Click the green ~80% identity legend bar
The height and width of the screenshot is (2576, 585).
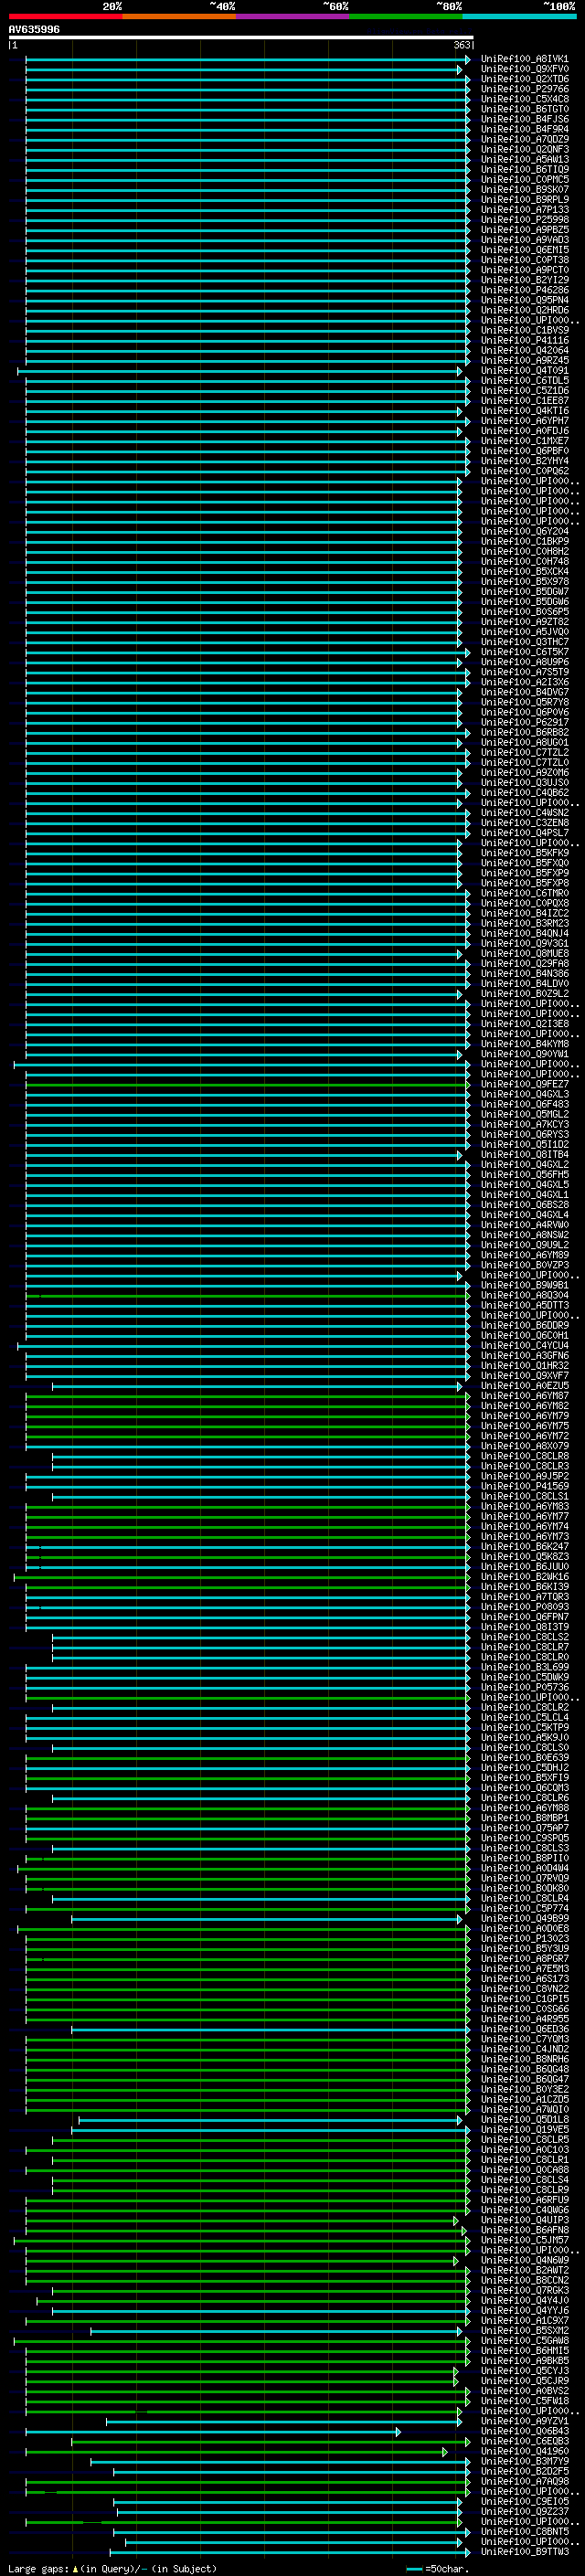(406, 16)
